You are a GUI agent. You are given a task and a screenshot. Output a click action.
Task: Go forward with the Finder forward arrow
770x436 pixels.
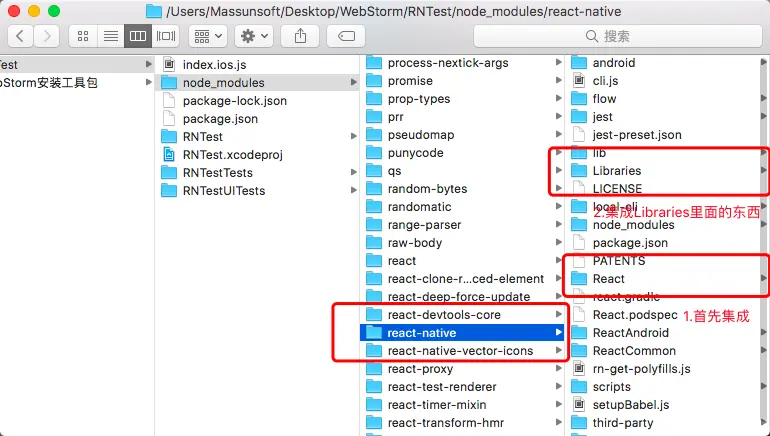(x=47, y=36)
